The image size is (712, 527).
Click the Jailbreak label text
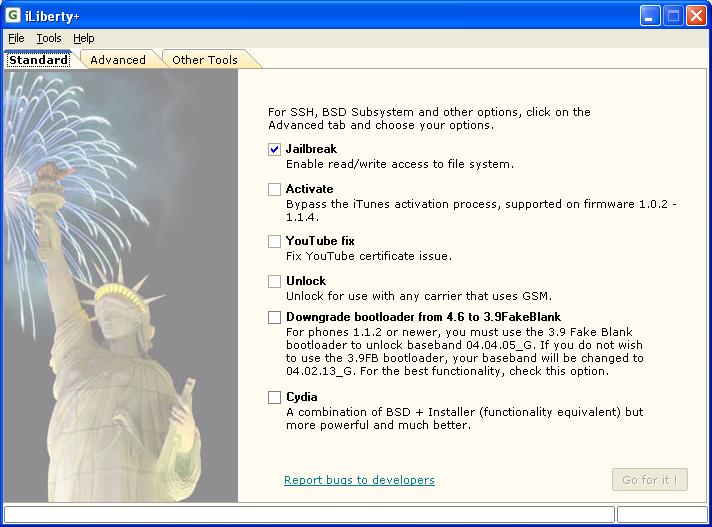(x=311, y=149)
